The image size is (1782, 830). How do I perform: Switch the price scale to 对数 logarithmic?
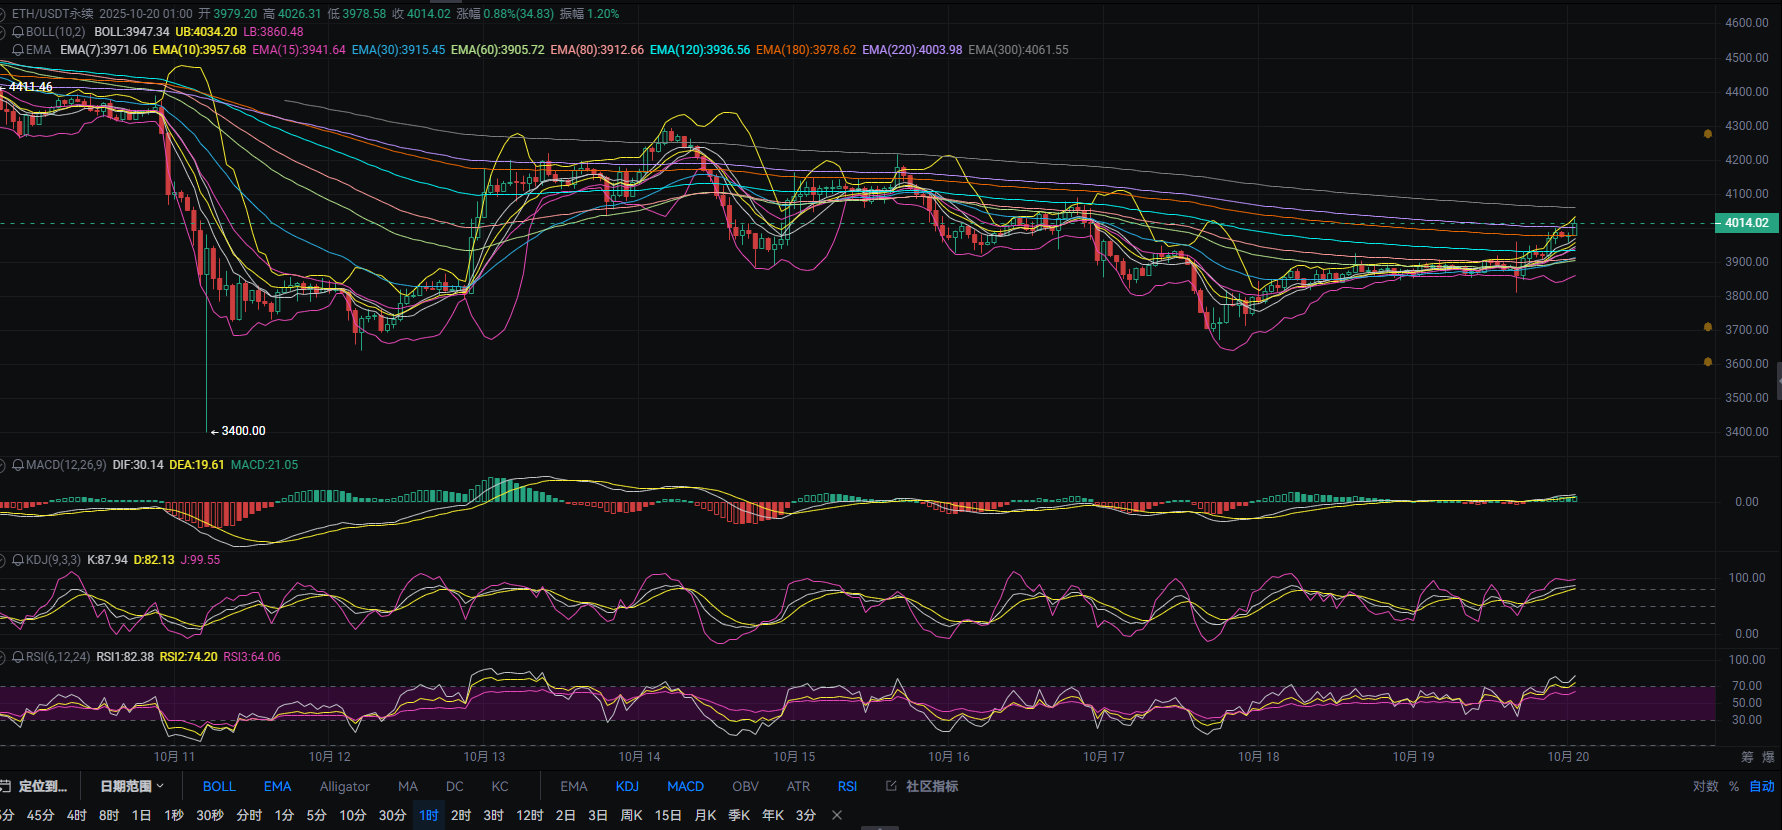1705,787
